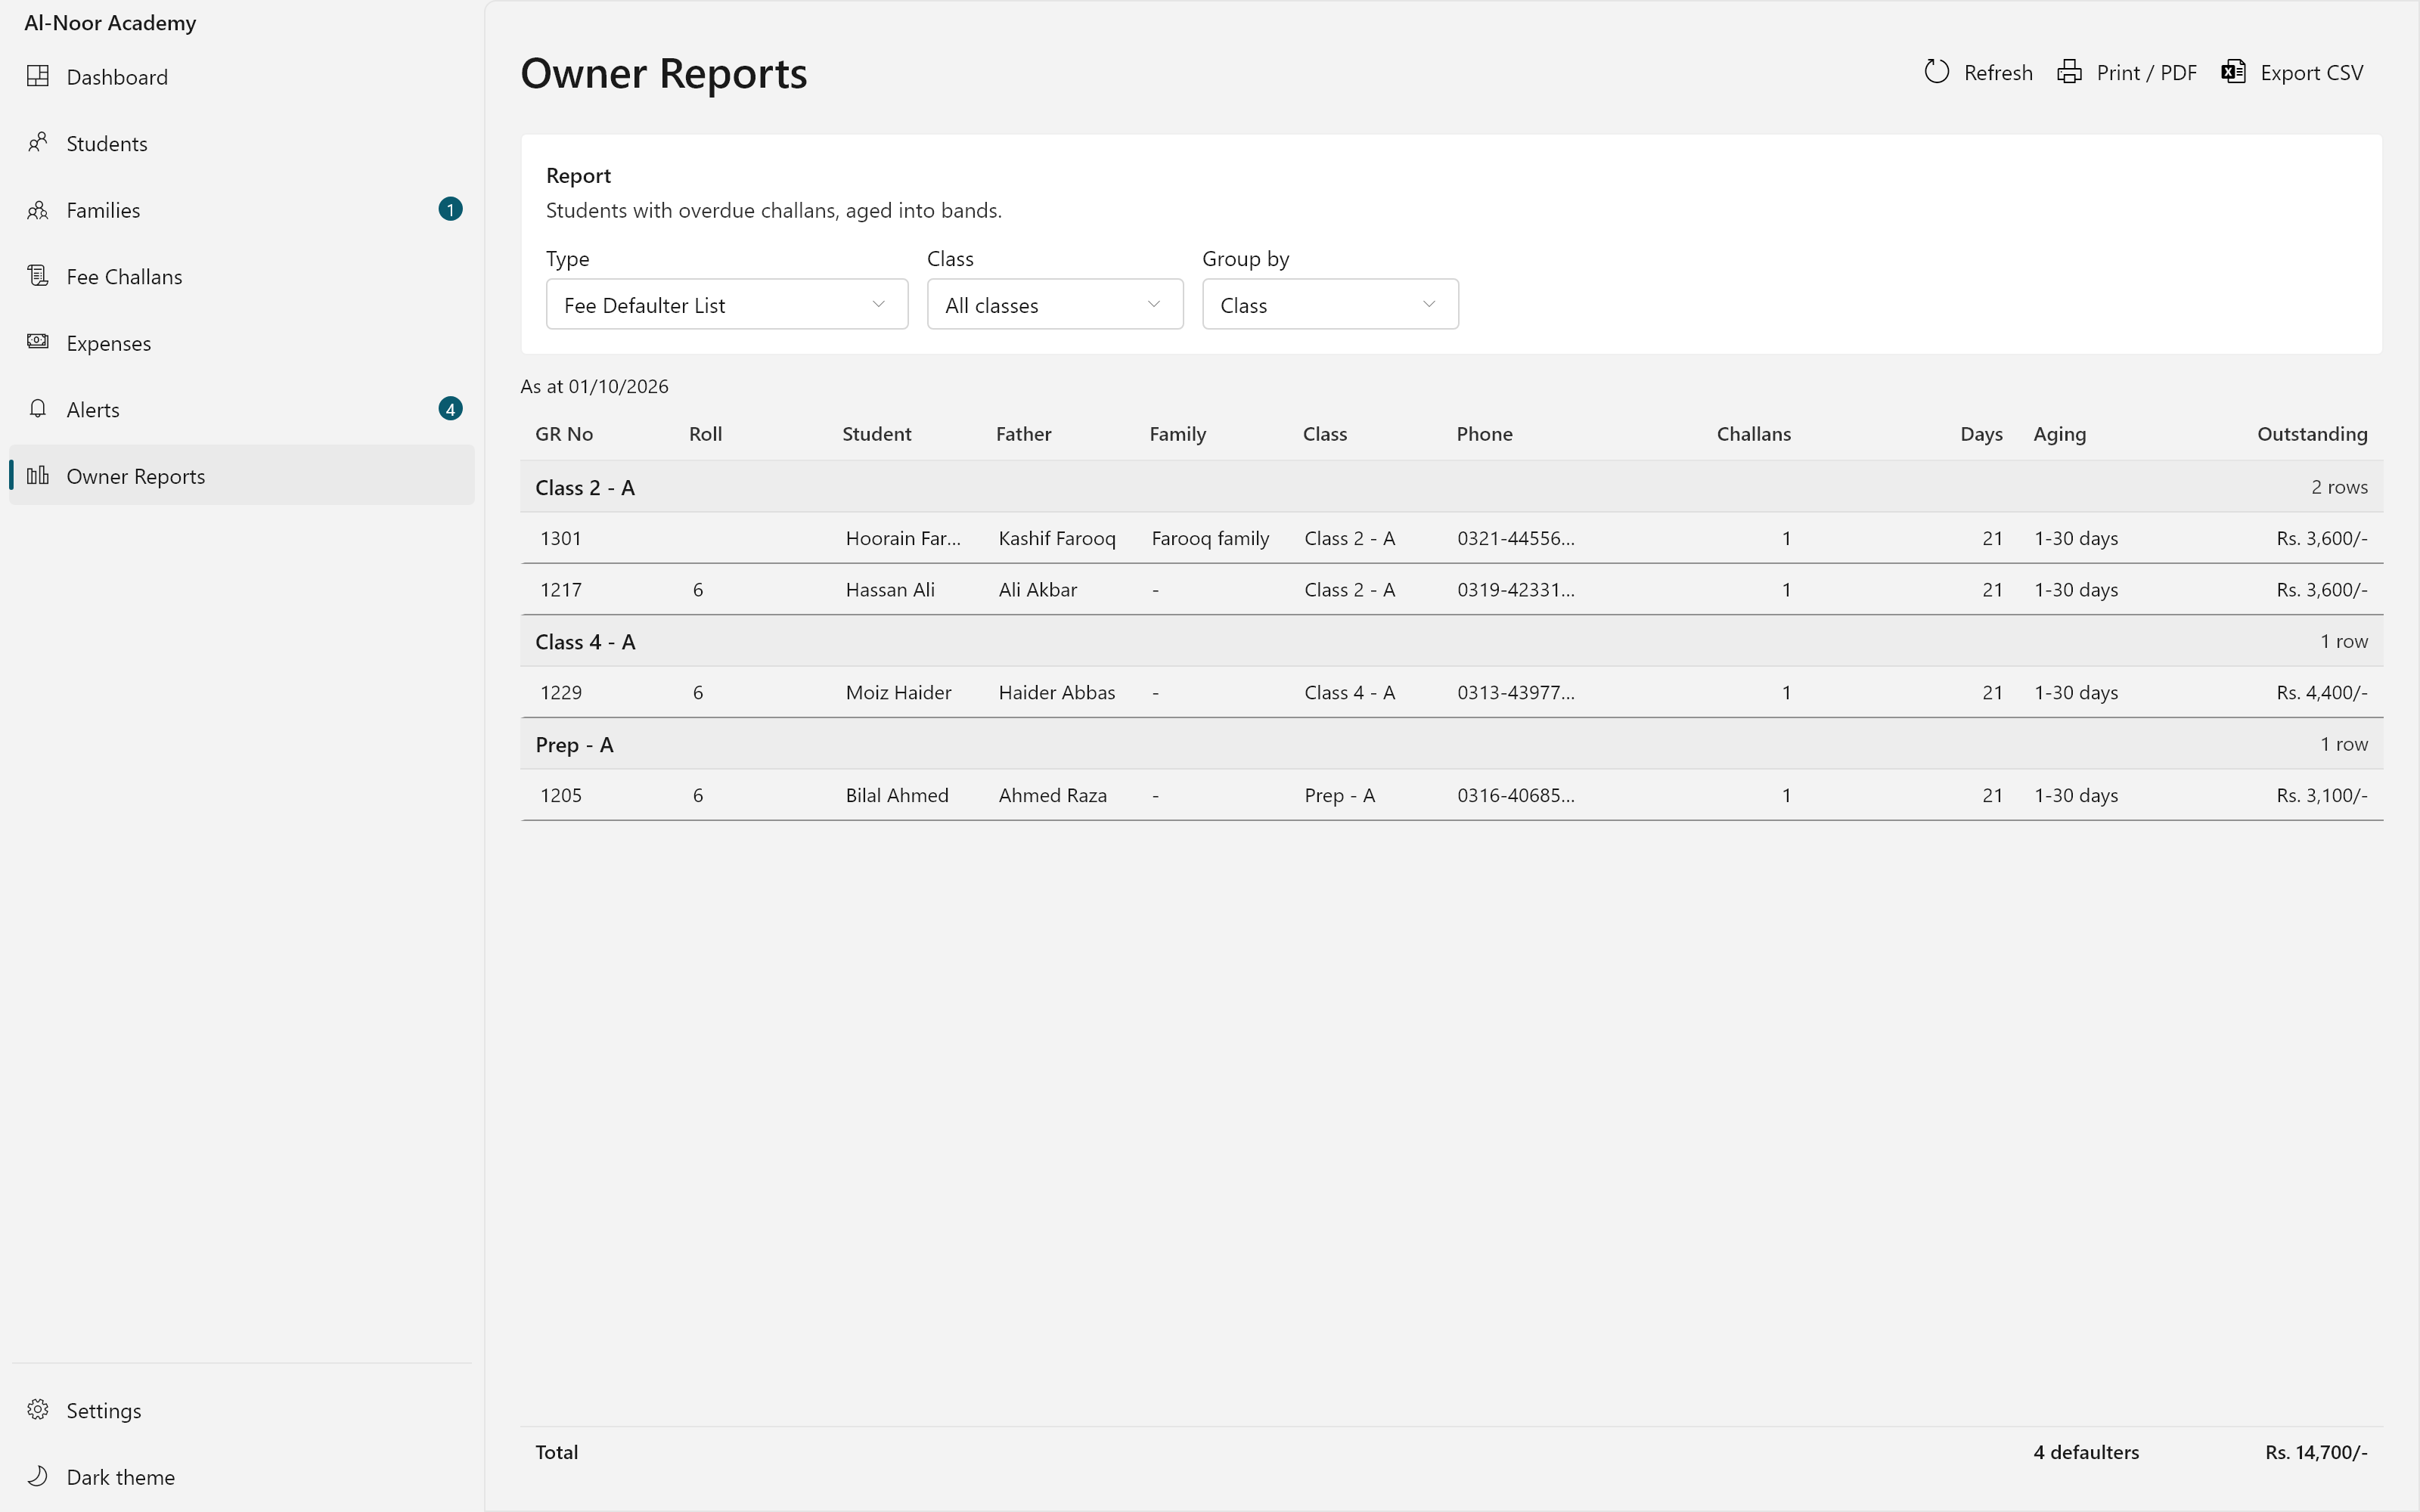Click the Alerts badge showing 4
2420x1512 pixels.
[450, 409]
